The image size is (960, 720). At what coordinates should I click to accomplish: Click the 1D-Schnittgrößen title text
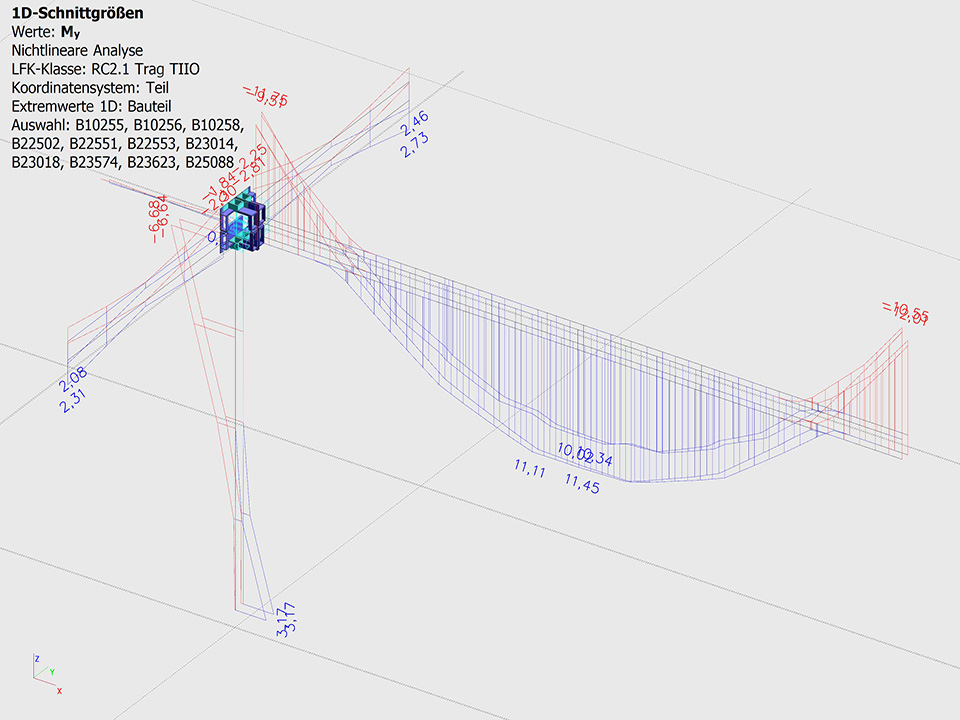[x=76, y=13]
